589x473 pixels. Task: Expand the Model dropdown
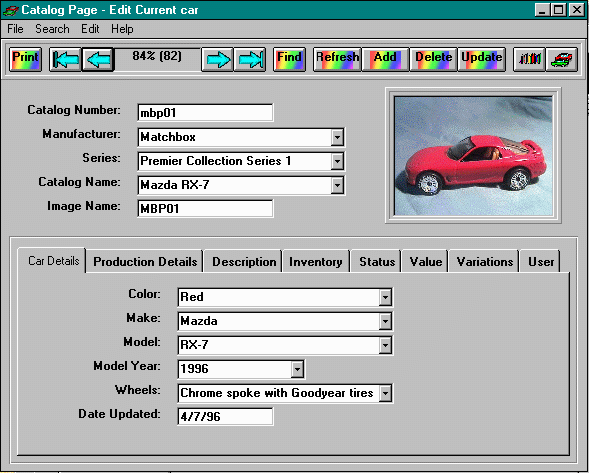385,346
